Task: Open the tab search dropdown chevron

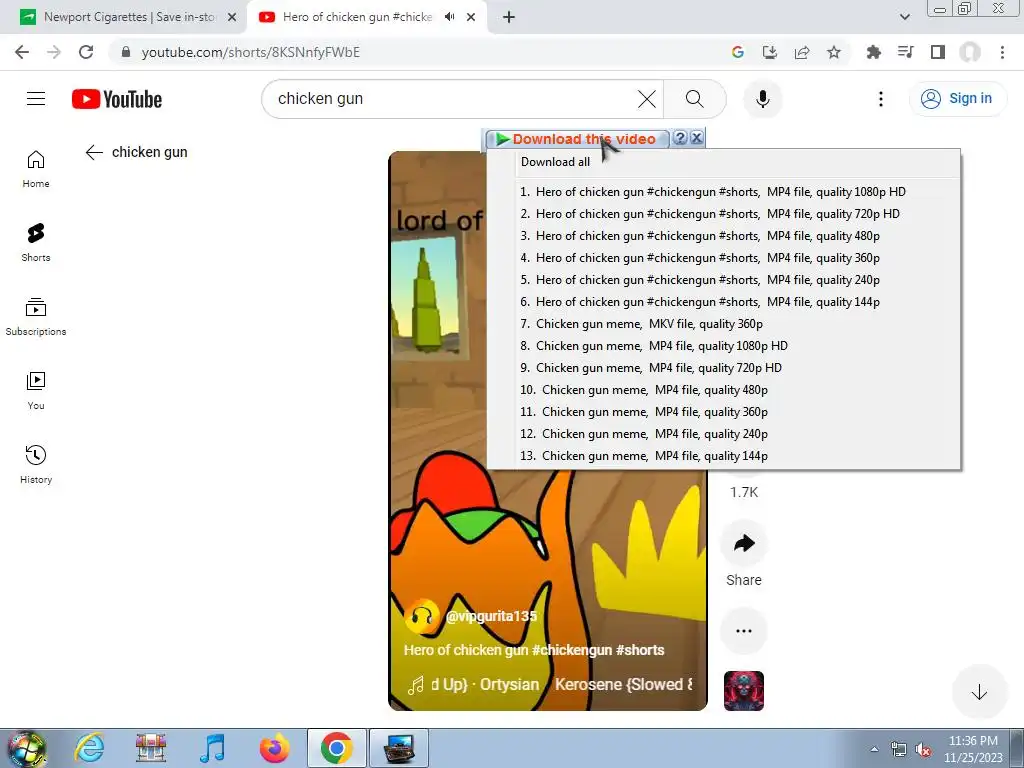Action: coord(904,17)
